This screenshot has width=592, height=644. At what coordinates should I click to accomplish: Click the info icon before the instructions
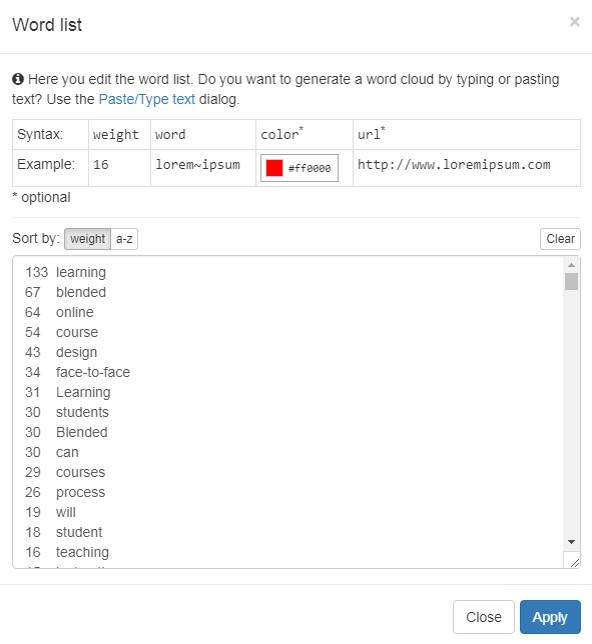tap(18, 79)
